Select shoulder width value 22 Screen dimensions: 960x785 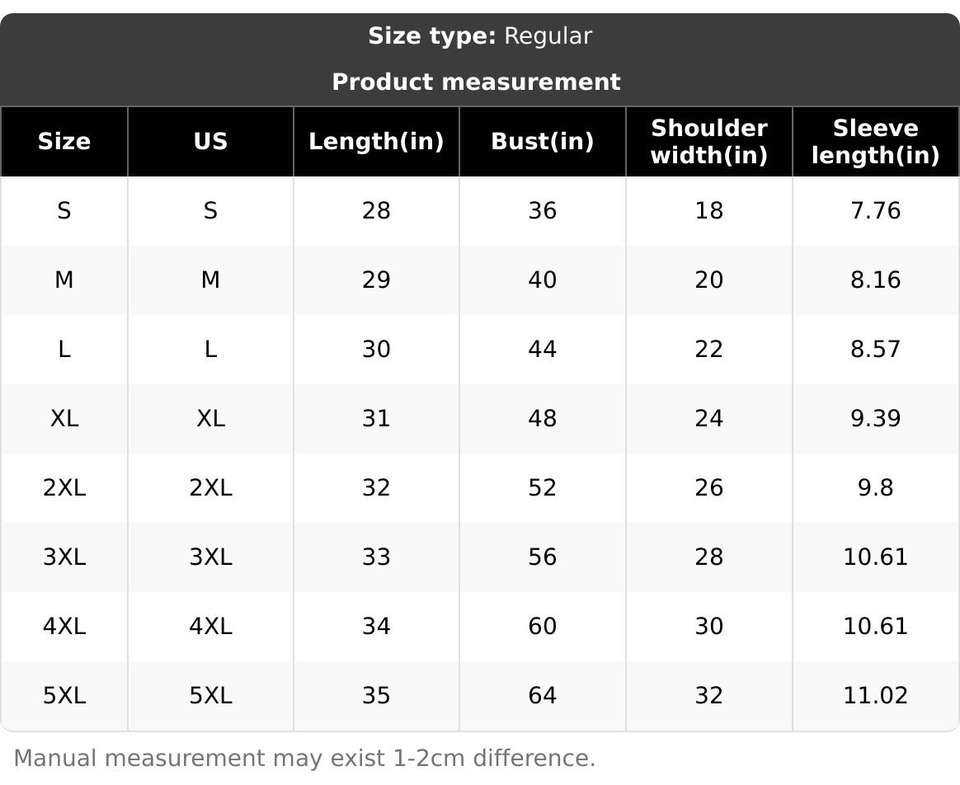709,350
